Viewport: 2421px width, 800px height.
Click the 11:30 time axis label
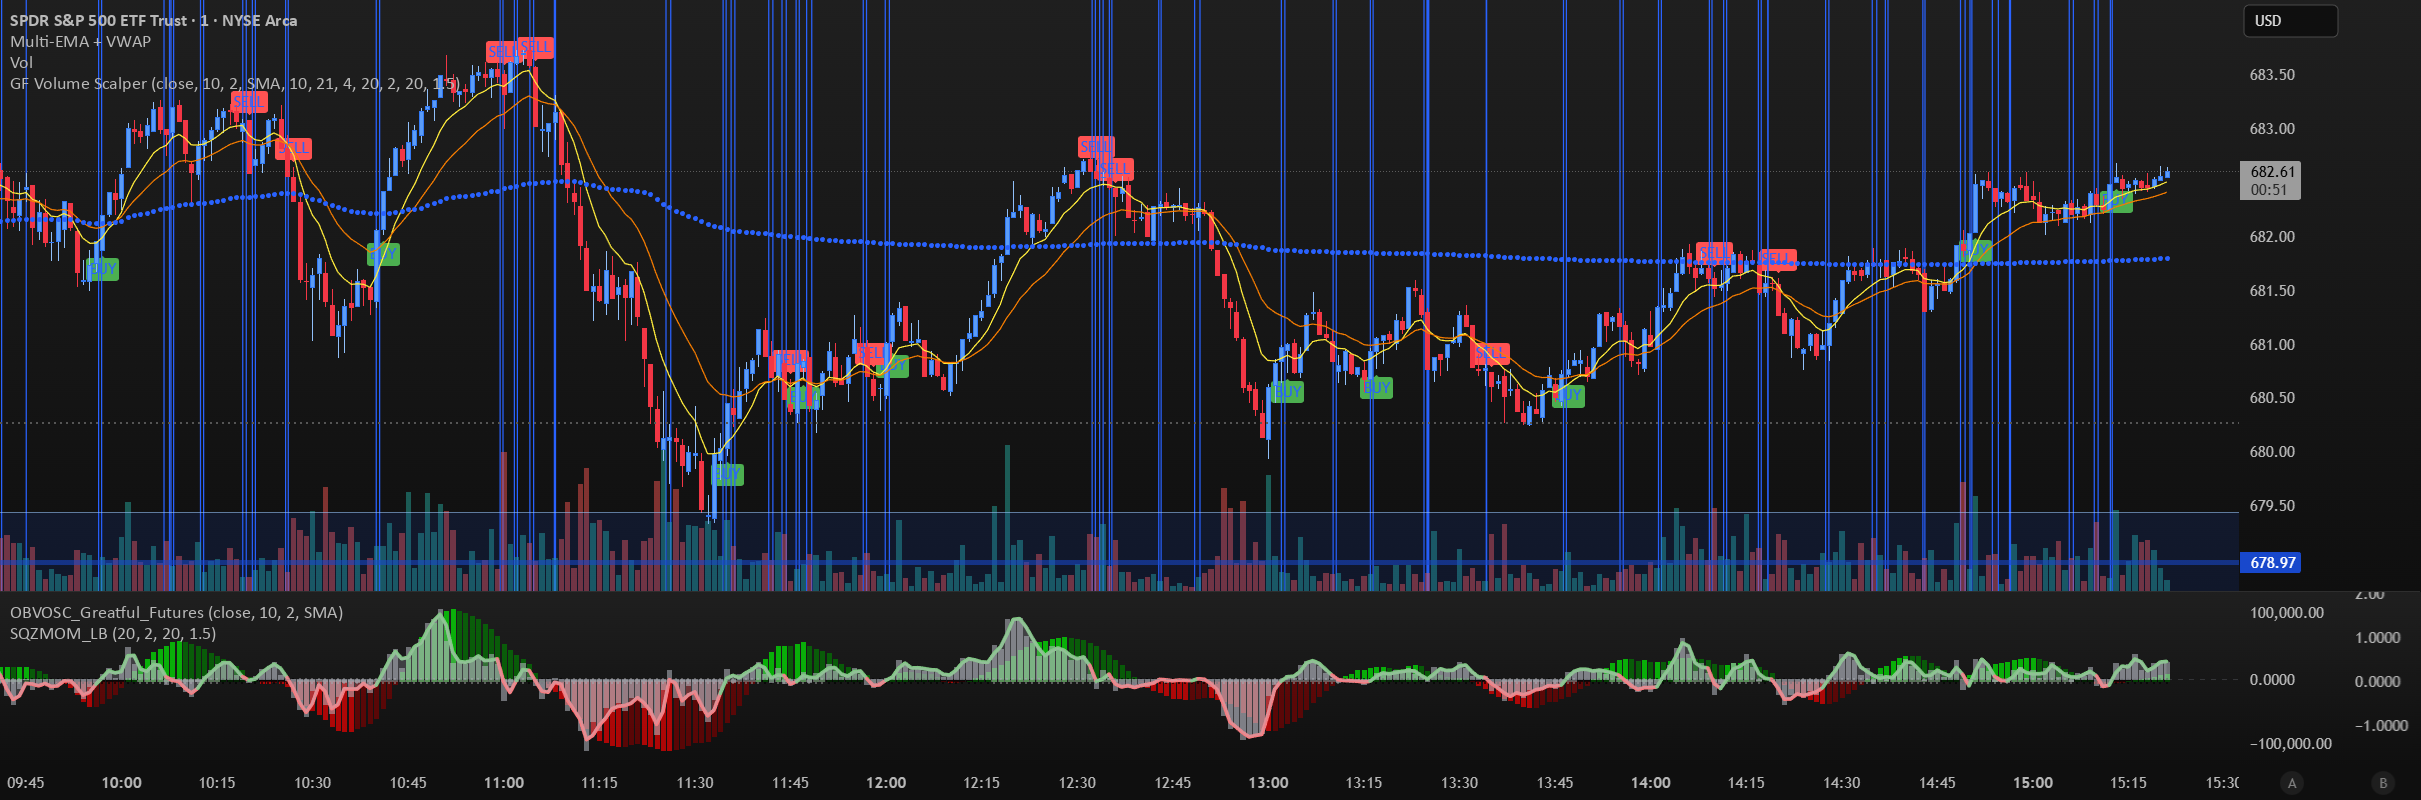click(695, 783)
